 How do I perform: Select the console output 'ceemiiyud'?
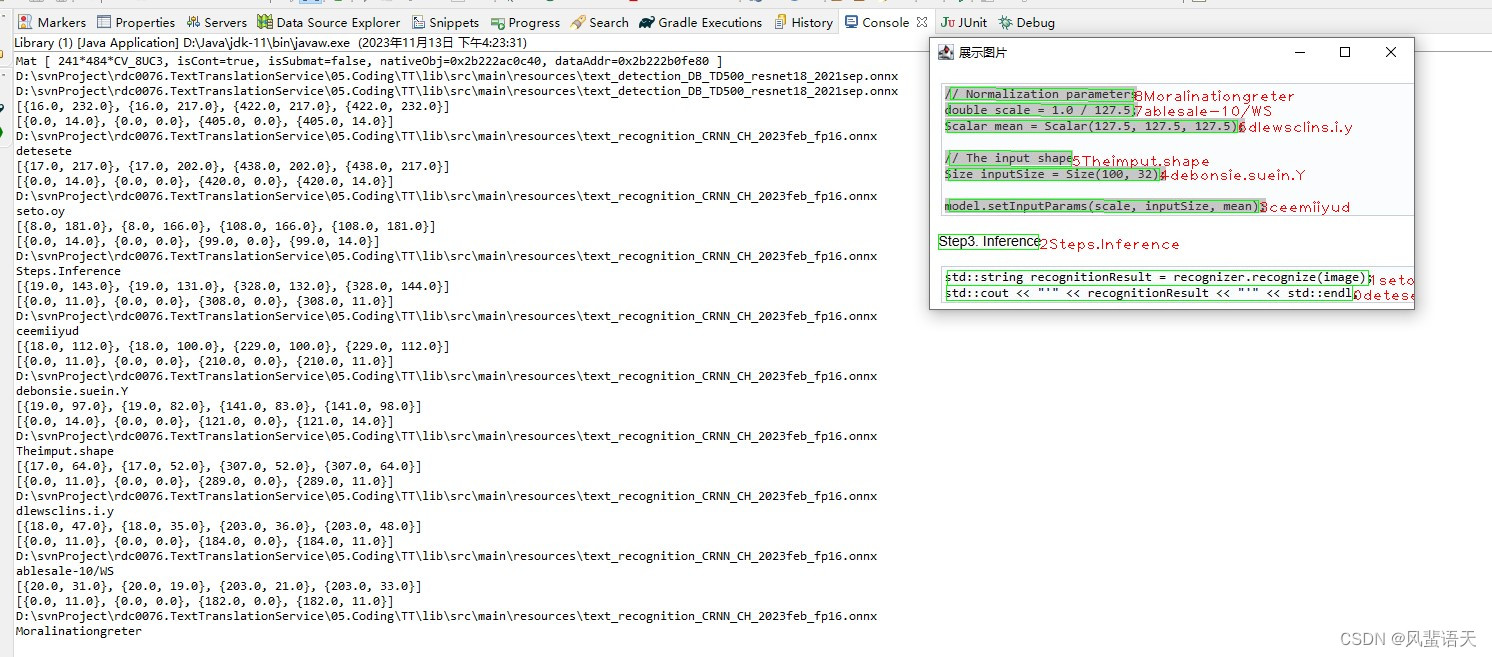(47, 331)
